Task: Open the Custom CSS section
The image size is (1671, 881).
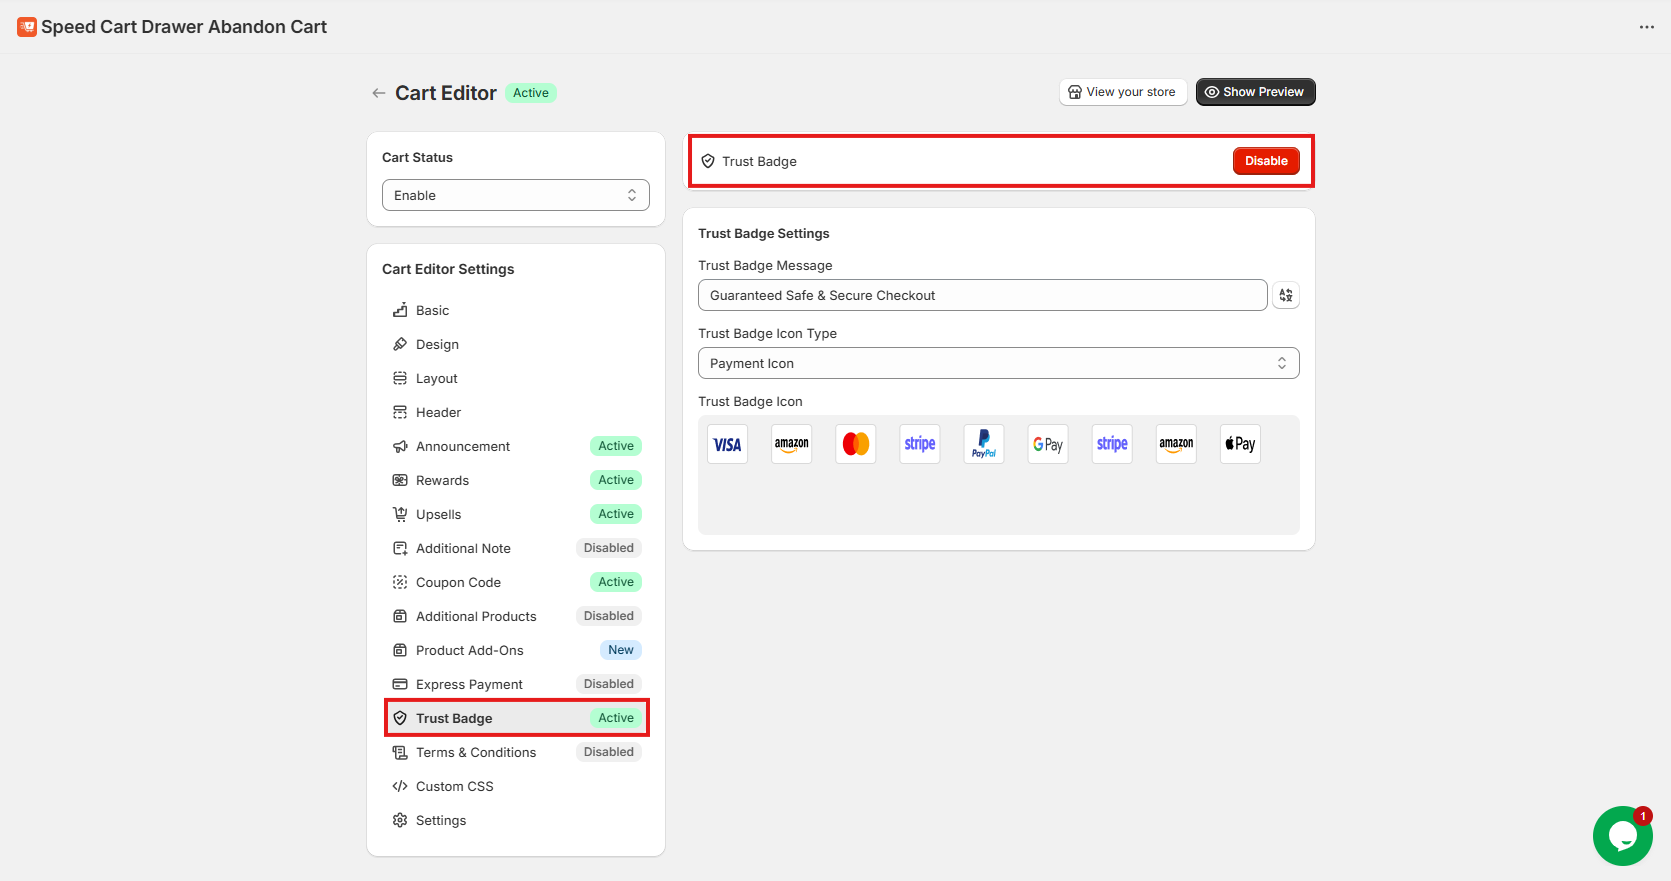Action: coord(454,786)
